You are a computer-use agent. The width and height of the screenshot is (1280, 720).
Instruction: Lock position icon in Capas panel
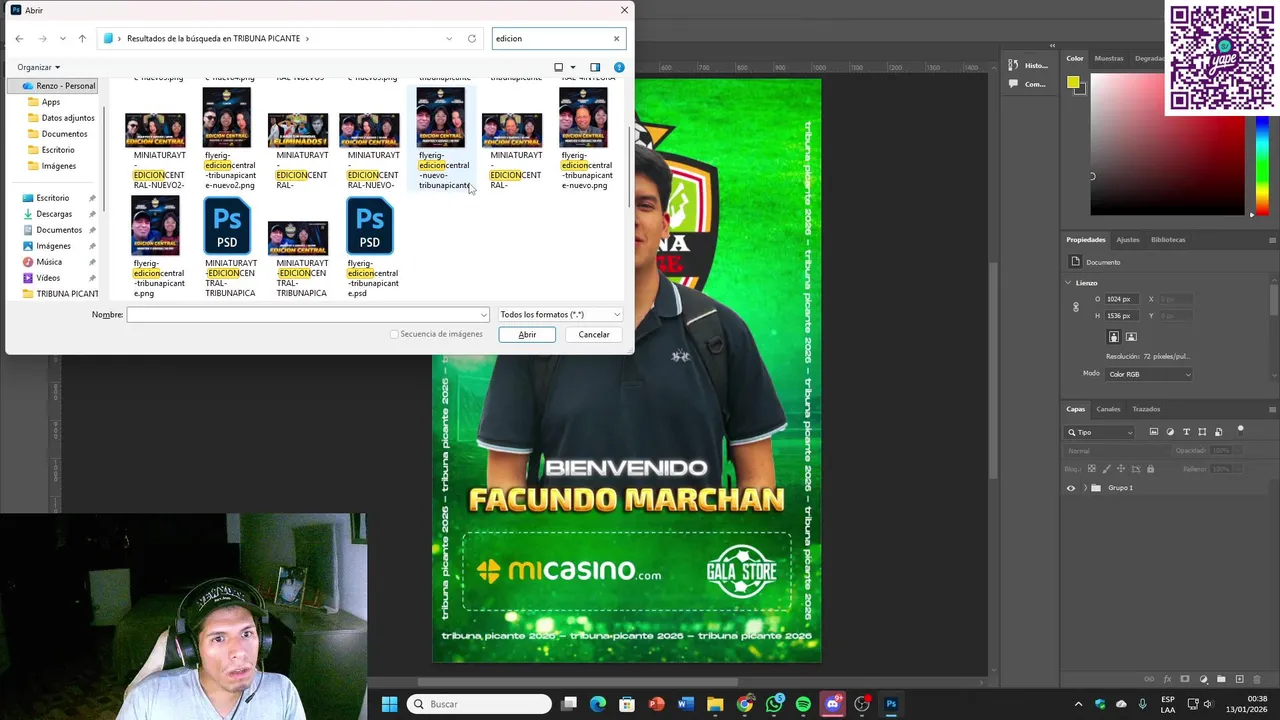(x=1121, y=469)
